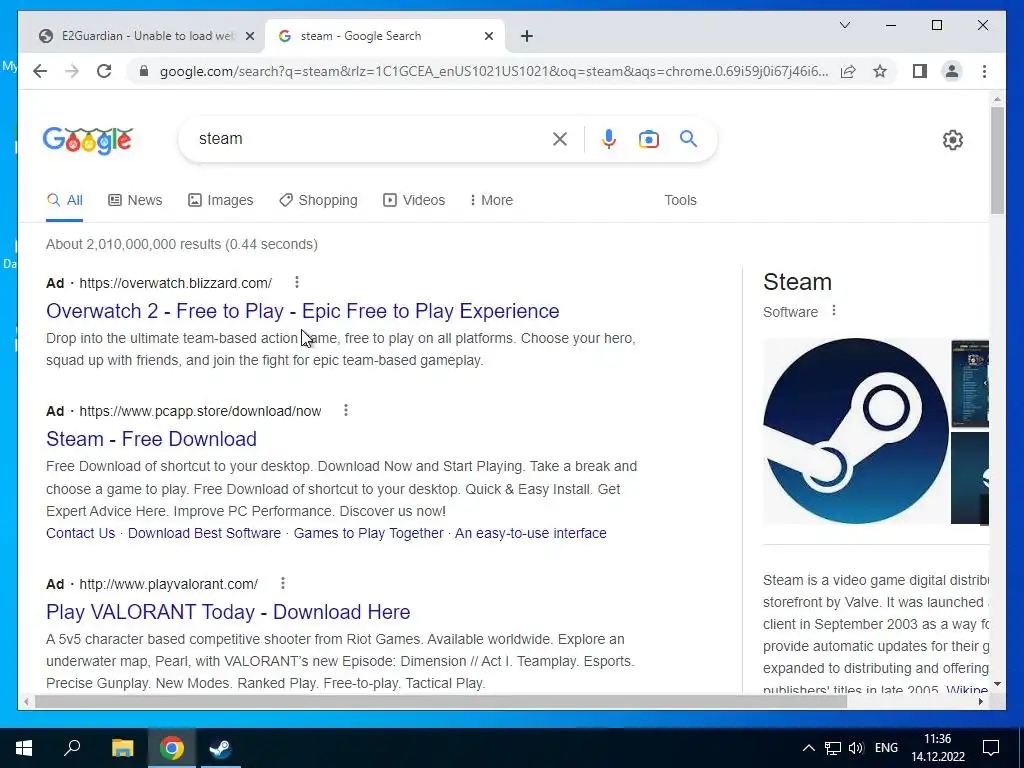Screen dimensions: 1024x768
Task: Select the All results tab
Action: point(65,200)
